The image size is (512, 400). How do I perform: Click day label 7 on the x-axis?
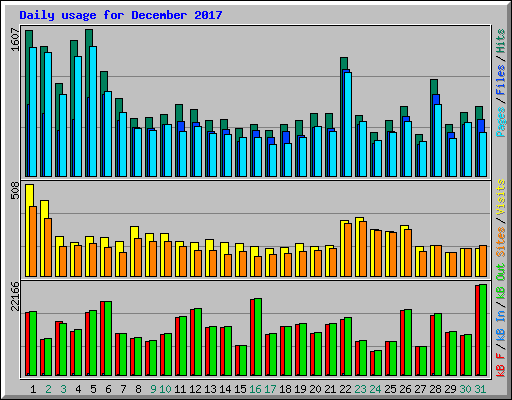123,389
